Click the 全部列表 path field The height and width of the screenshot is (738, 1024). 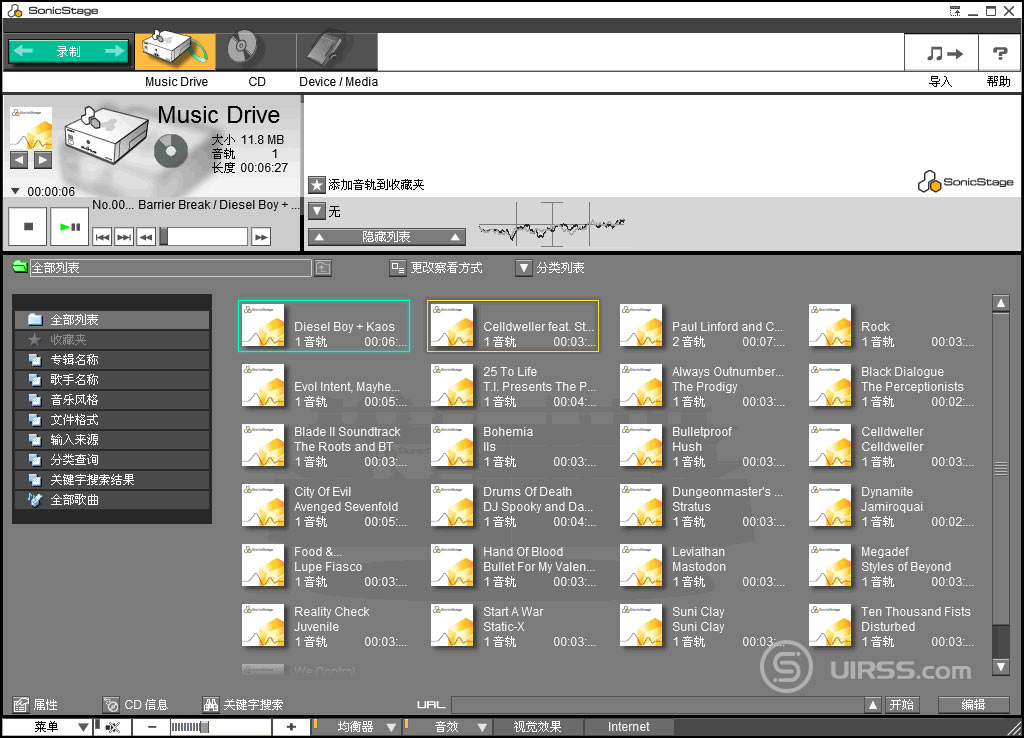[x=170, y=268]
